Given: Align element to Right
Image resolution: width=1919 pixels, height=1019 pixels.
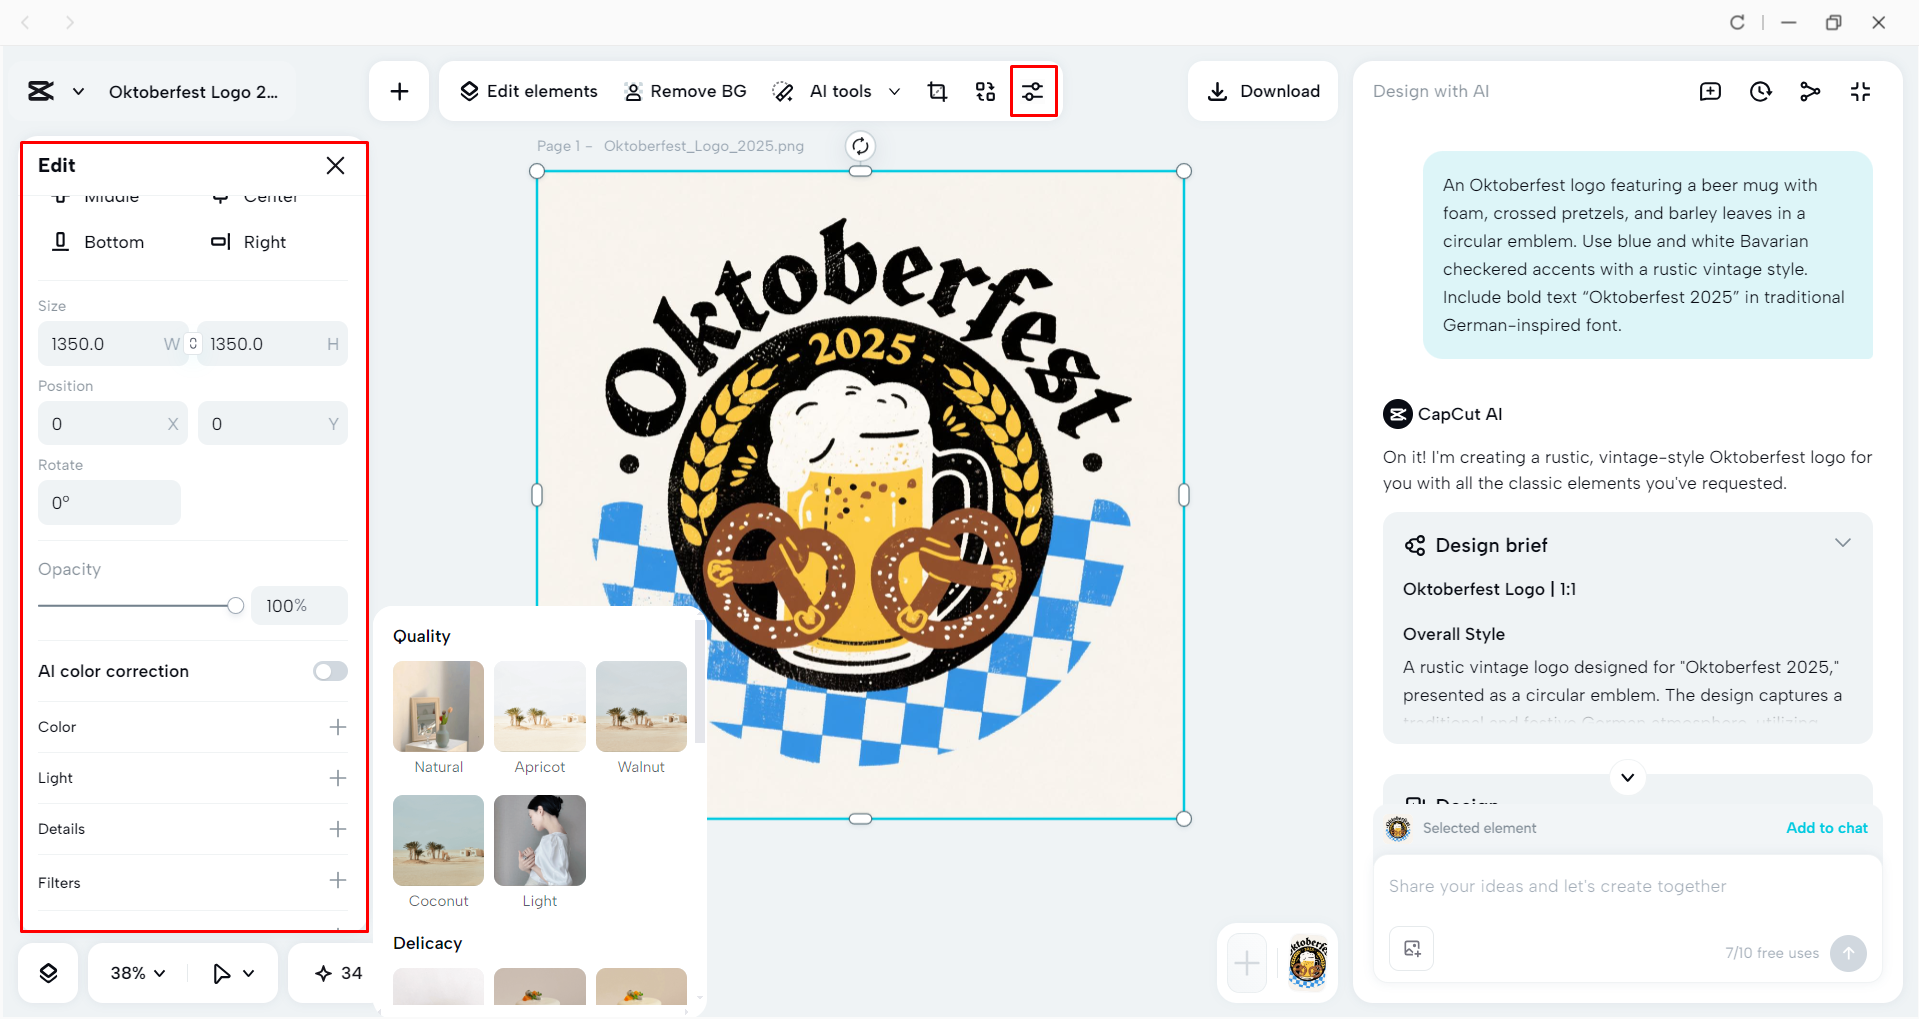Looking at the screenshot, I should [248, 242].
